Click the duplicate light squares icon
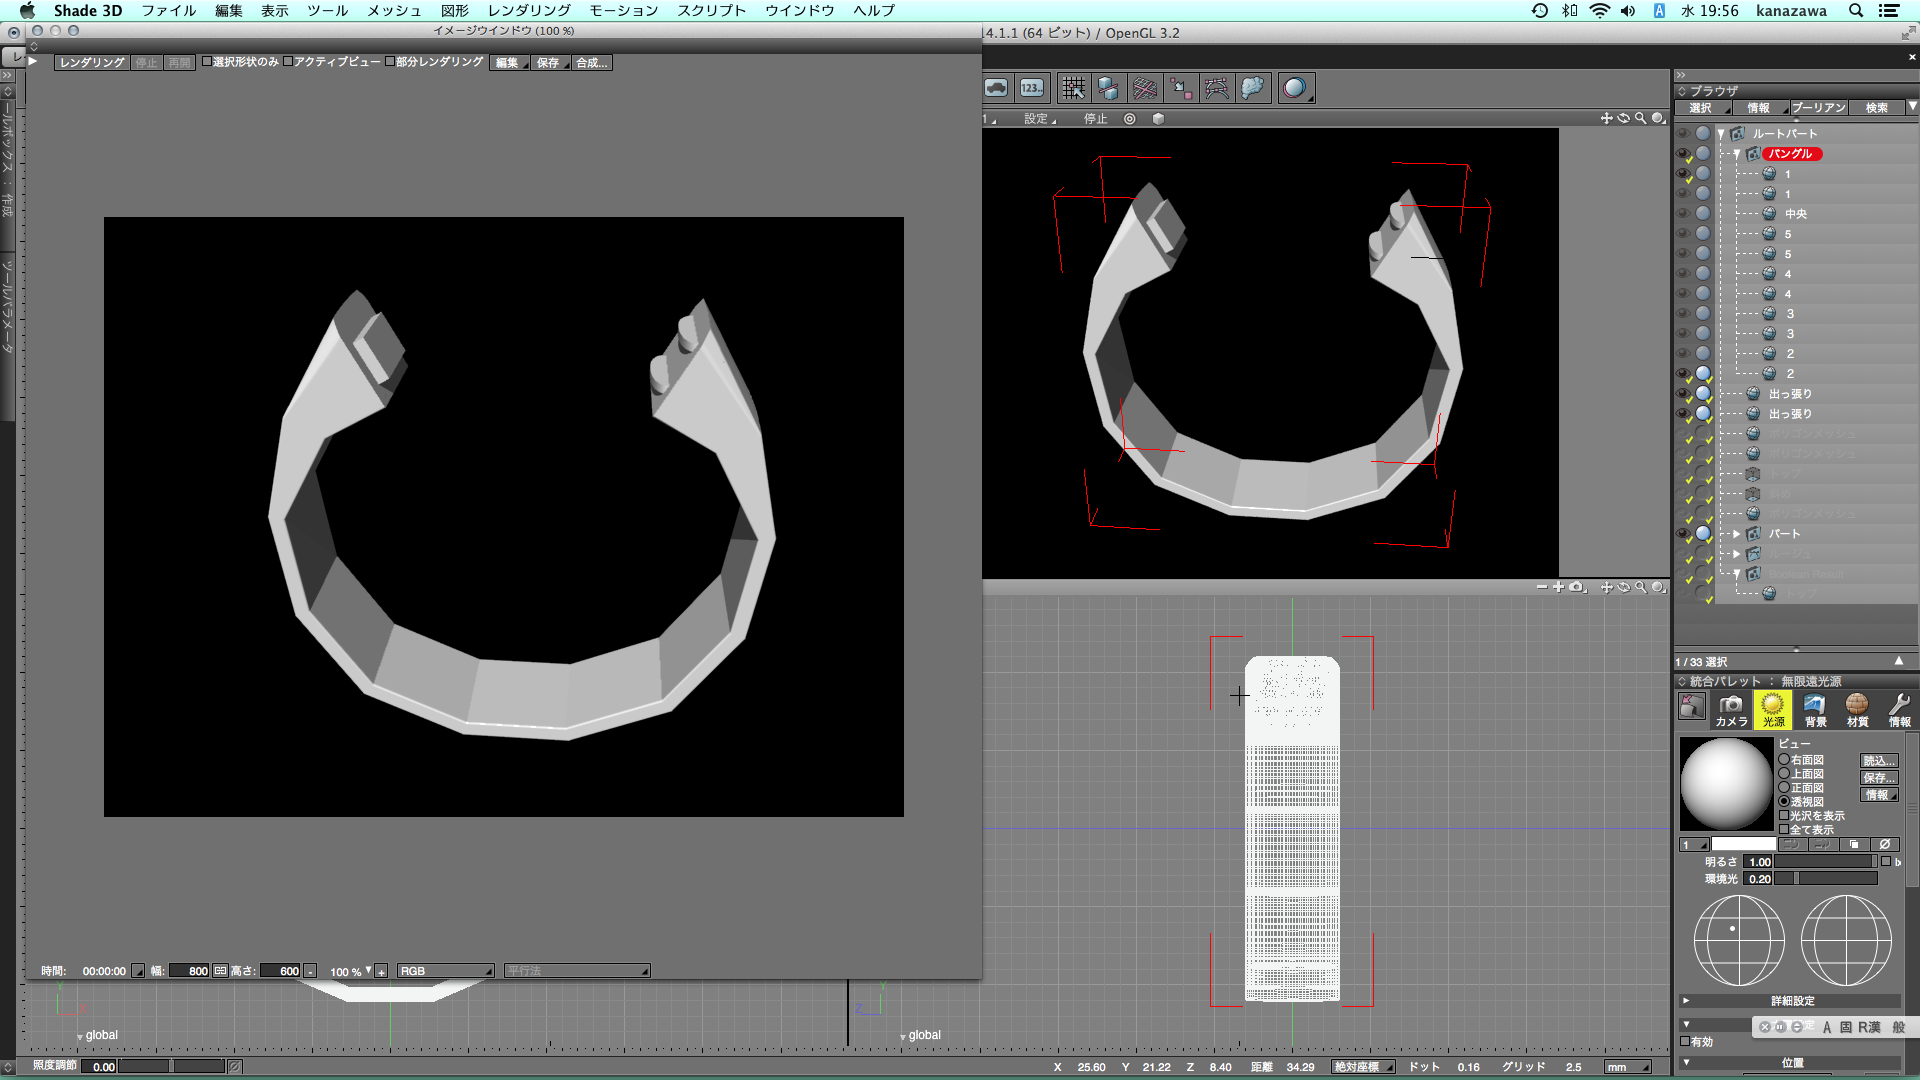This screenshot has width=1920, height=1080. pos(1854,845)
